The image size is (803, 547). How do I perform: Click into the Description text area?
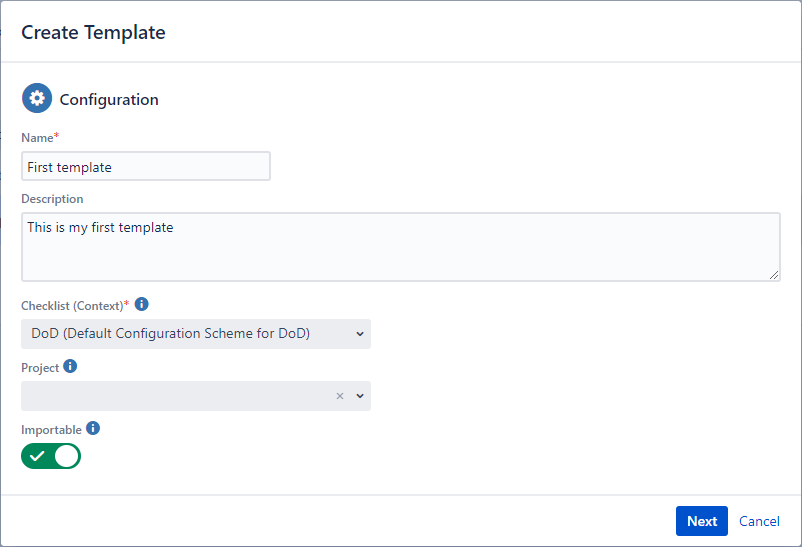pos(400,247)
